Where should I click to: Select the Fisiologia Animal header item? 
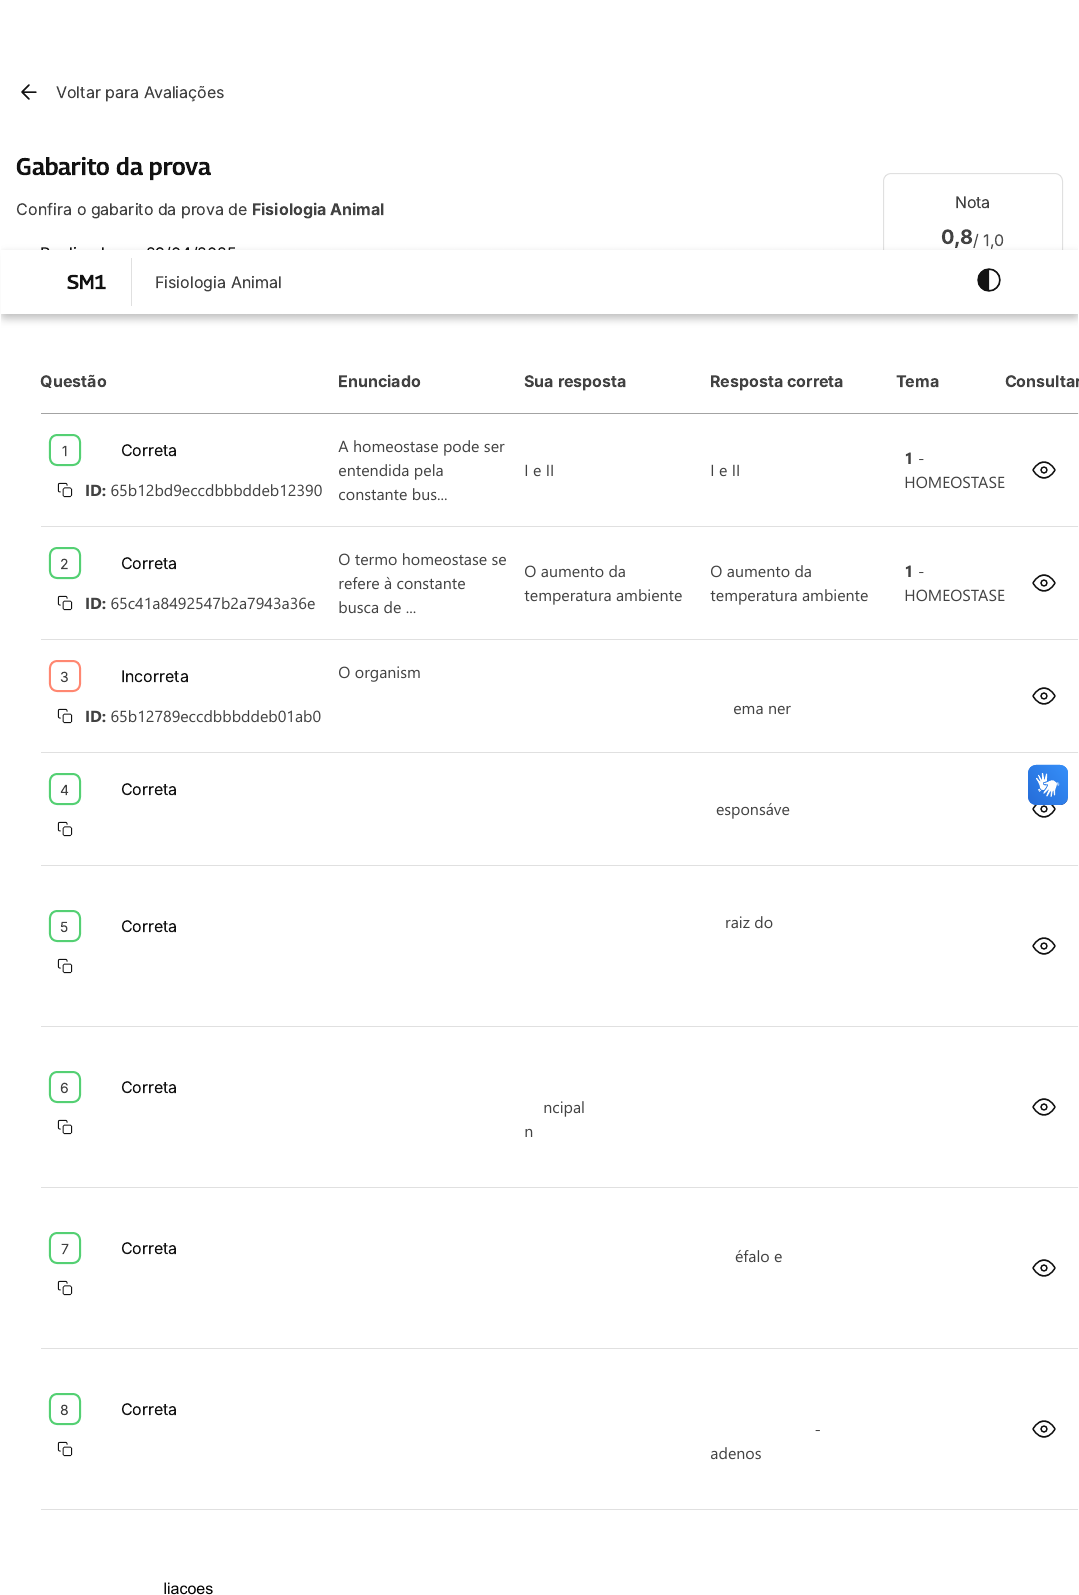point(218,282)
